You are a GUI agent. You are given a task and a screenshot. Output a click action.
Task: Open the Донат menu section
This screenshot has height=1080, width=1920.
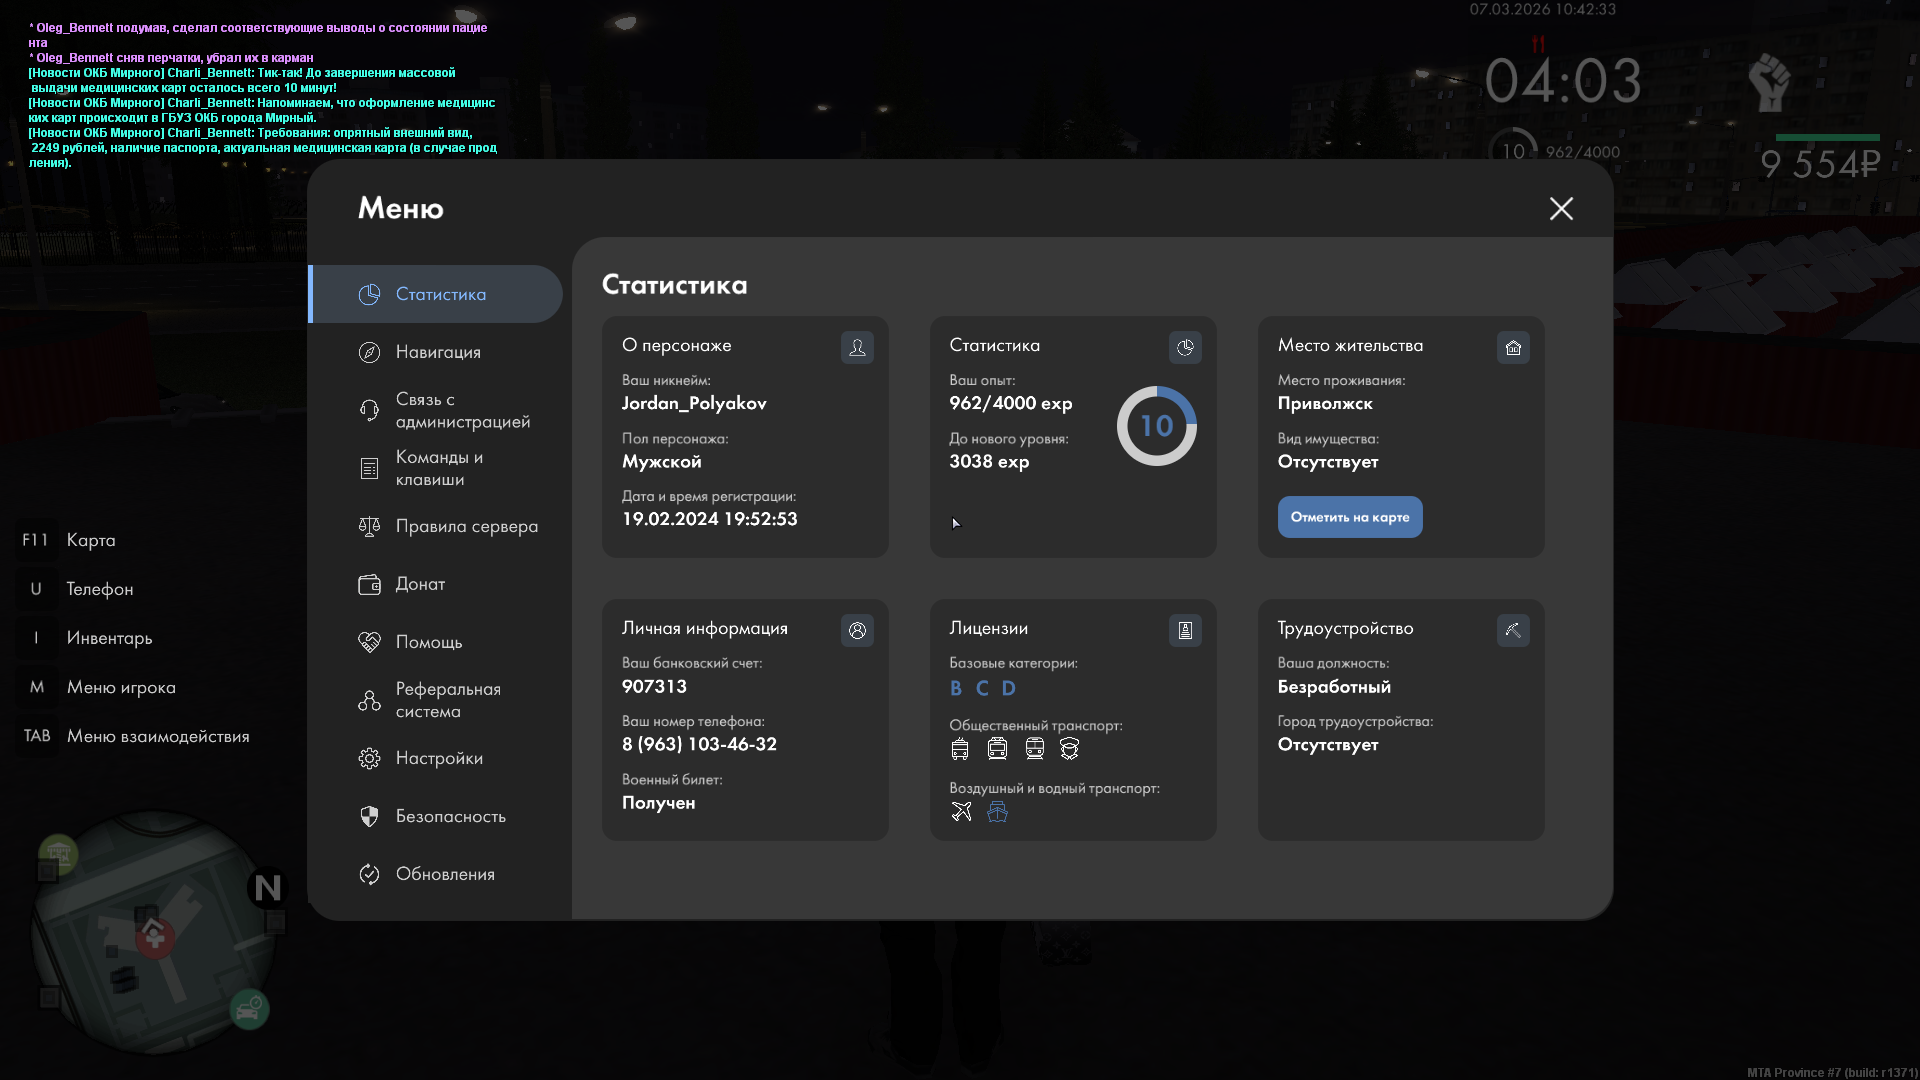[420, 584]
